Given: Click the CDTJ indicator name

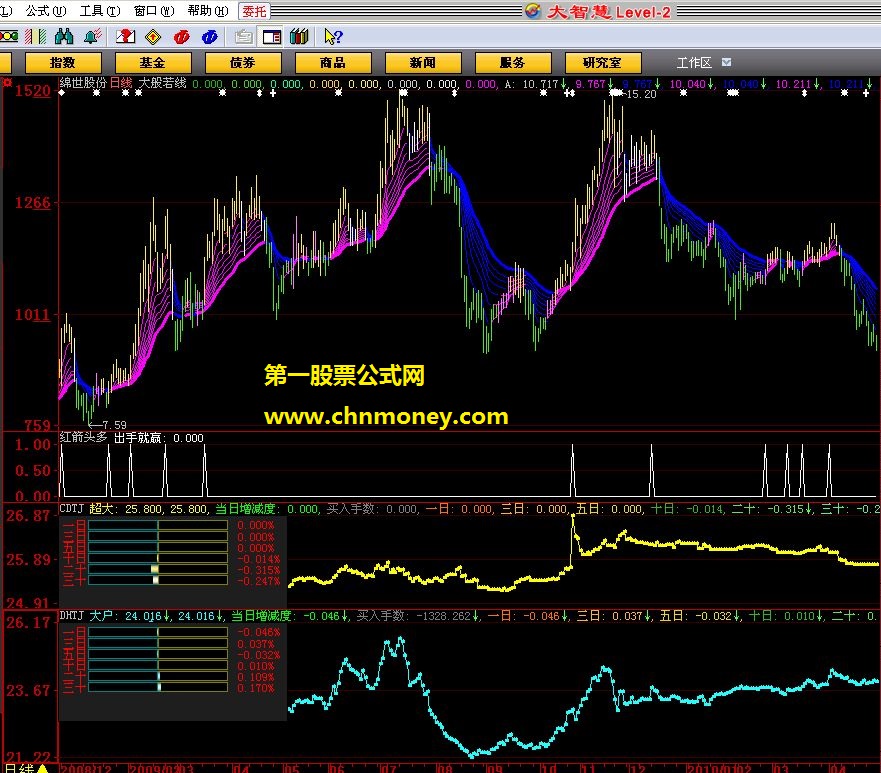Looking at the screenshot, I should (x=71, y=508).
